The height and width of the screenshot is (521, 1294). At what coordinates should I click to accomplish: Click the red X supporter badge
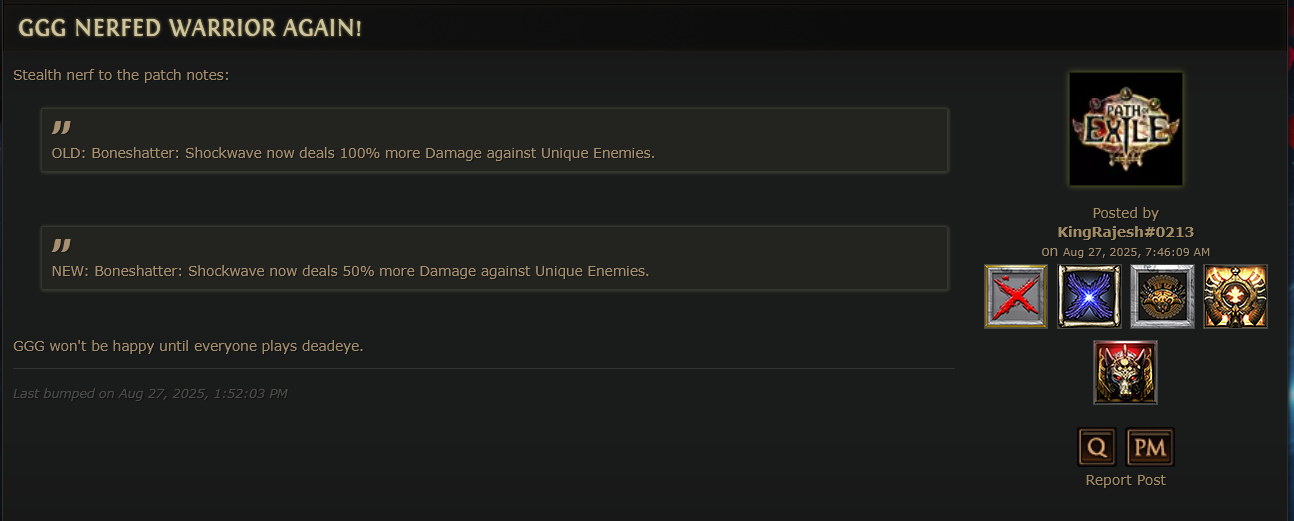pos(1016,297)
